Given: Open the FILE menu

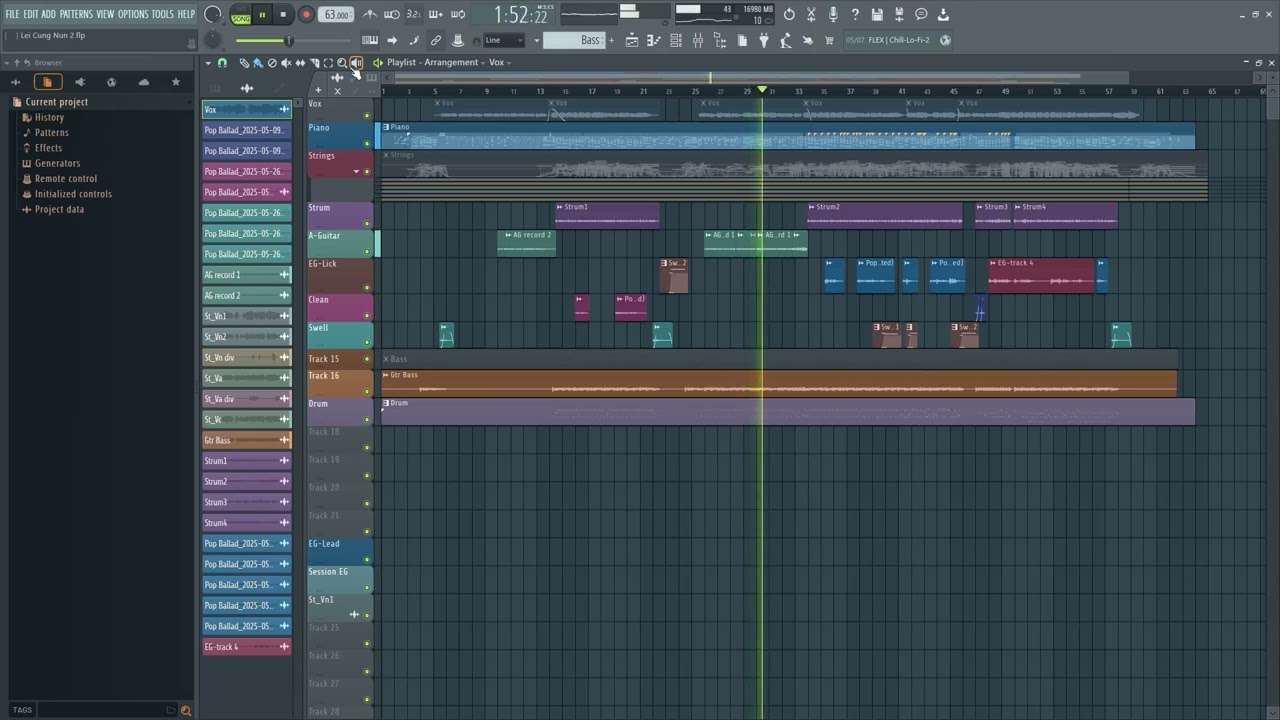Looking at the screenshot, I should [x=12, y=14].
